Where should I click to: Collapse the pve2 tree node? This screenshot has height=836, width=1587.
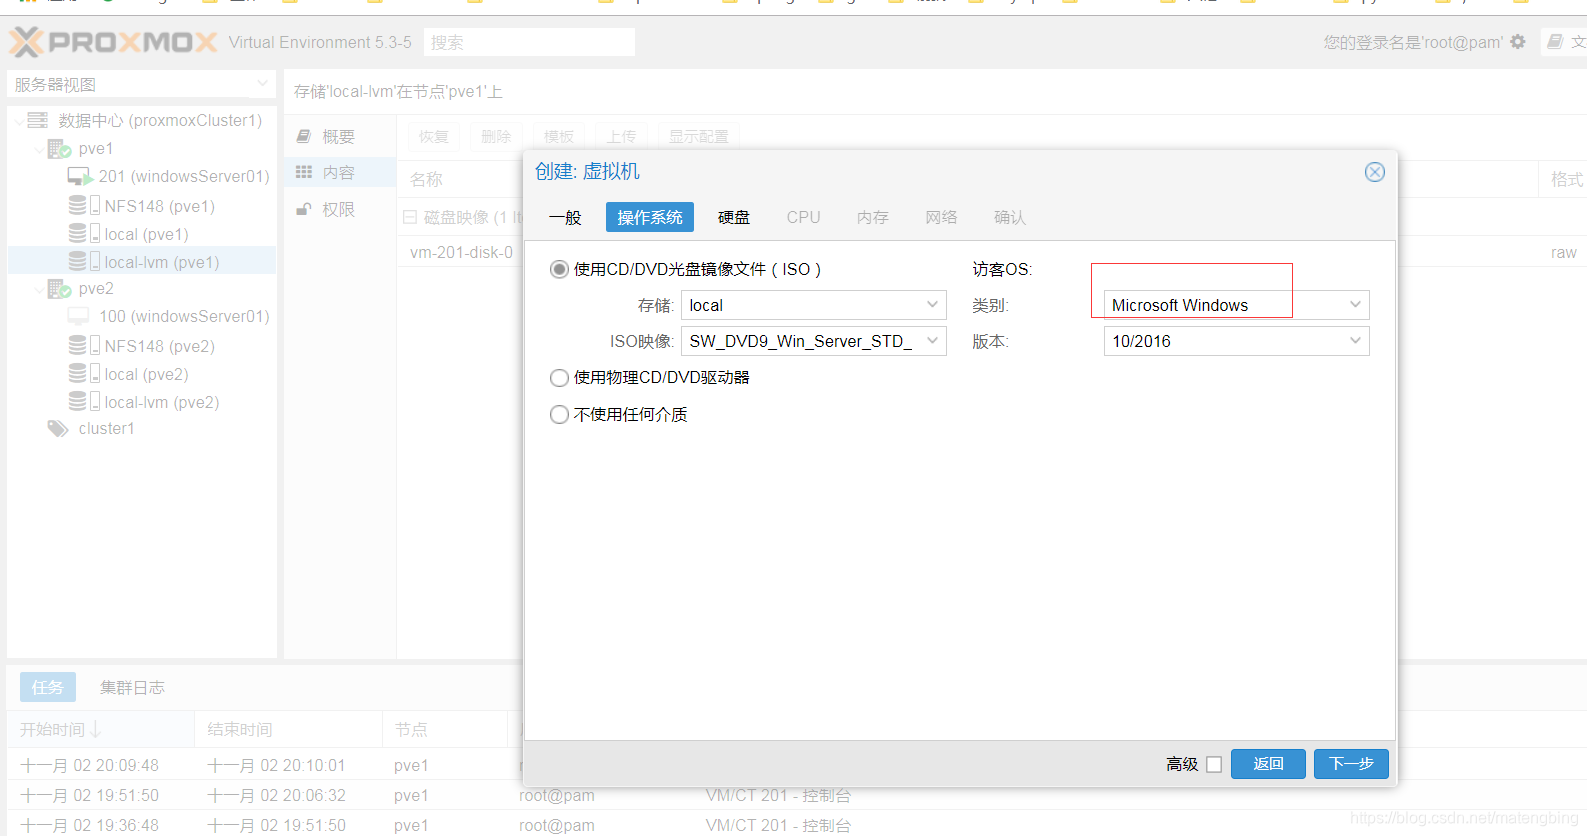39,289
